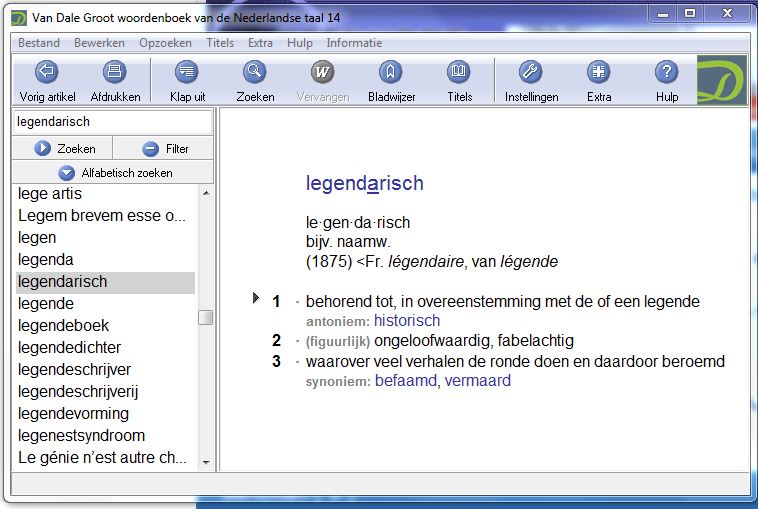Click the Klap uit toolbar icon
The height and width of the screenshot is (509, 758).
[x=187, y=72]
